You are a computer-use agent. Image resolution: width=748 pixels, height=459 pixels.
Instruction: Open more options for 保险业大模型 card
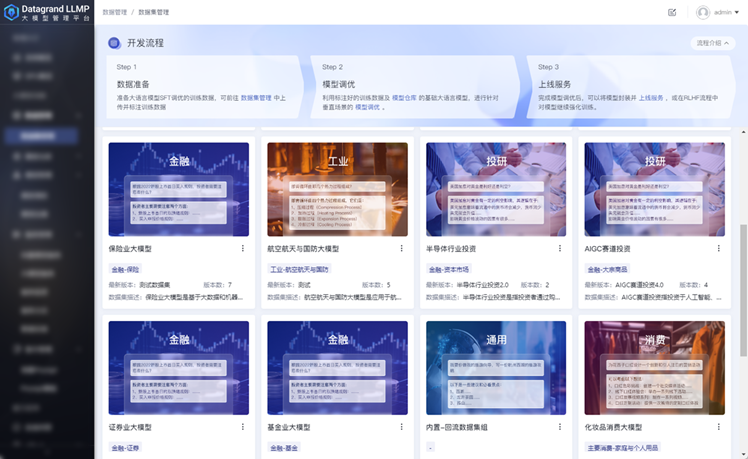click(x=242, y=248)
